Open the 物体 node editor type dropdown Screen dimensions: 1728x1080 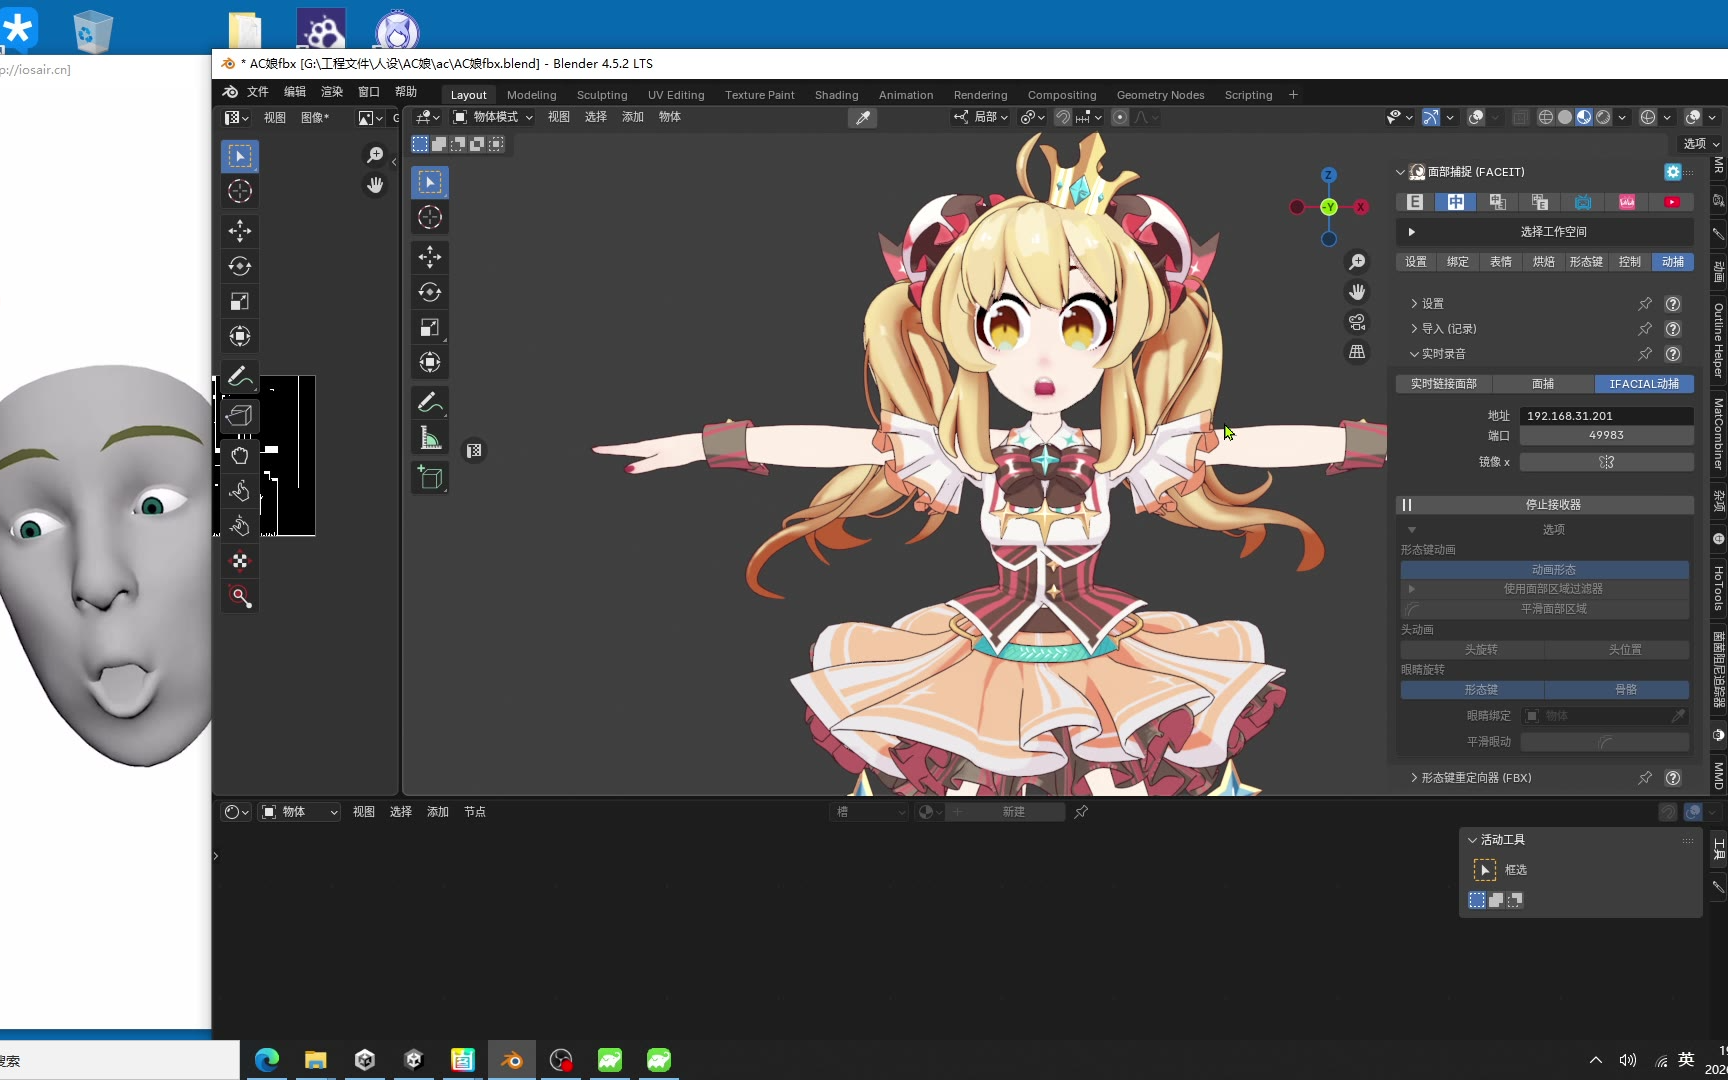[300, 812]
